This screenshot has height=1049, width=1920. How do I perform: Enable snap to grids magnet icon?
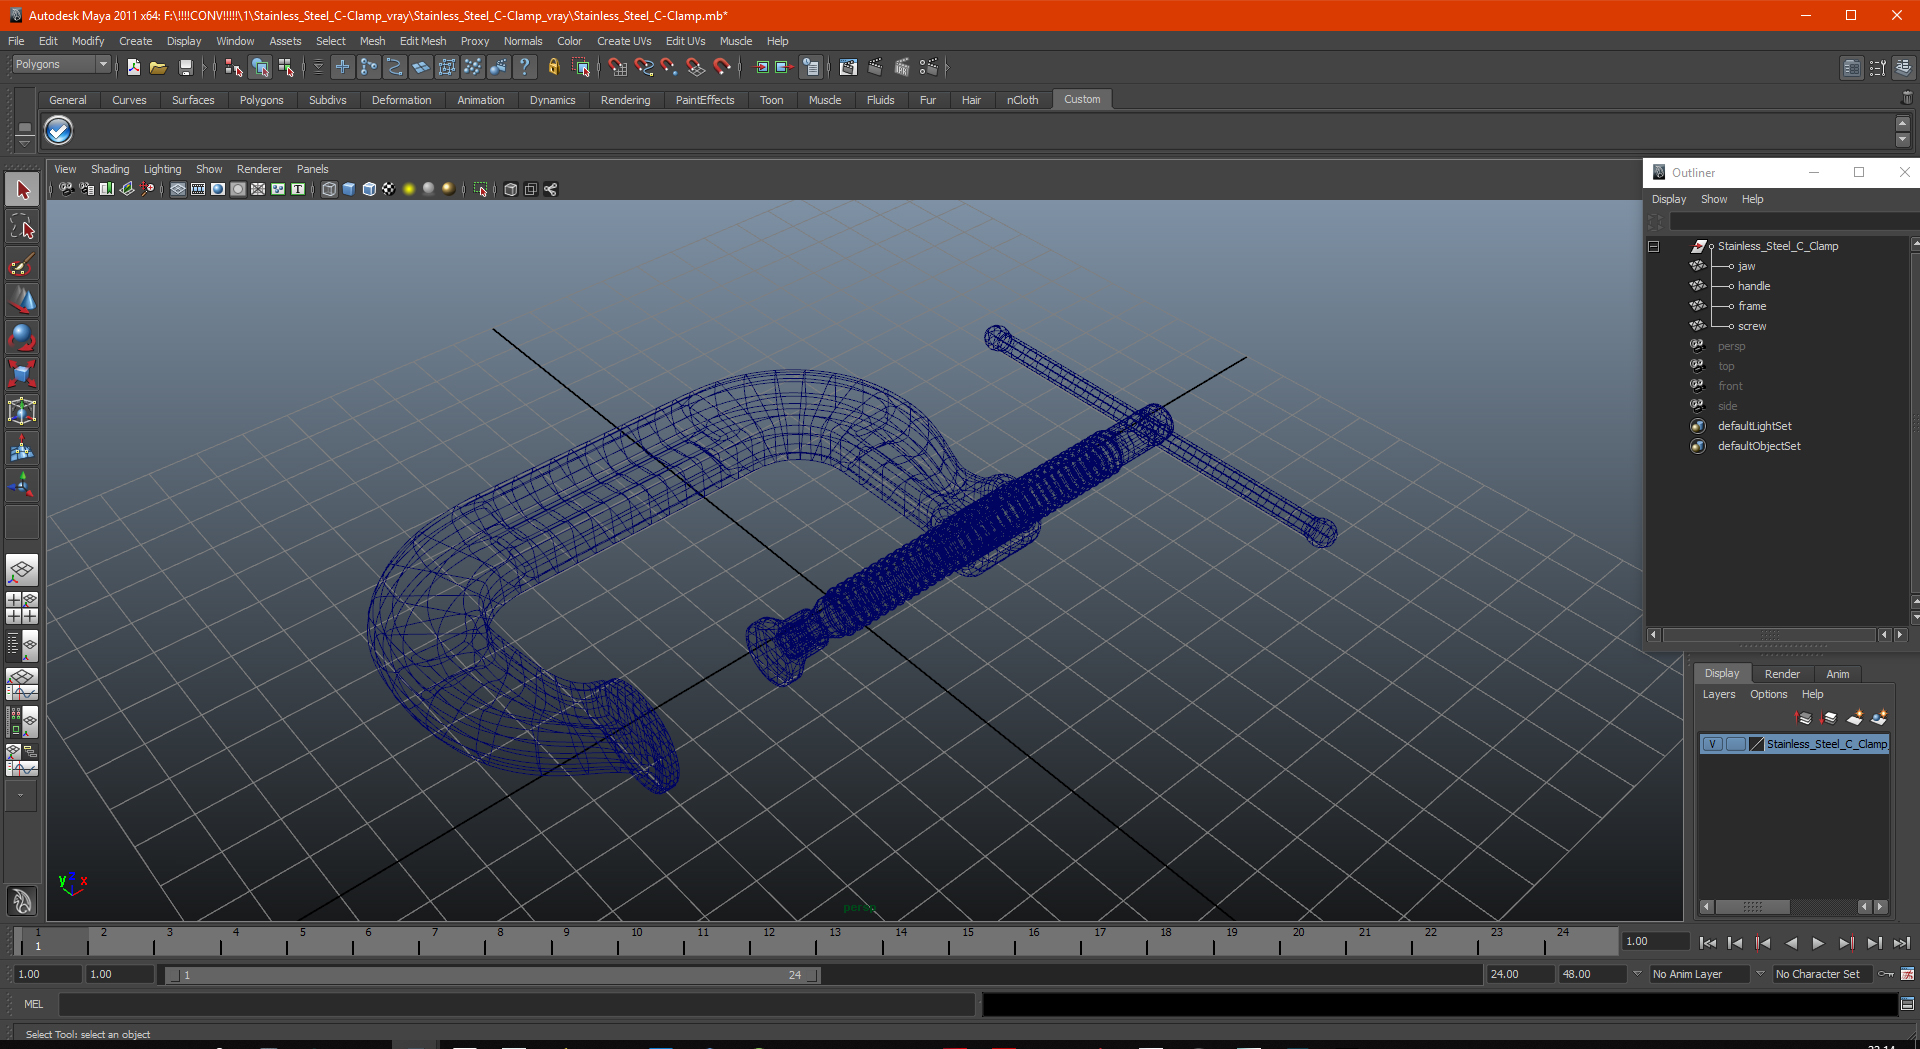click(x=617, y=67)
